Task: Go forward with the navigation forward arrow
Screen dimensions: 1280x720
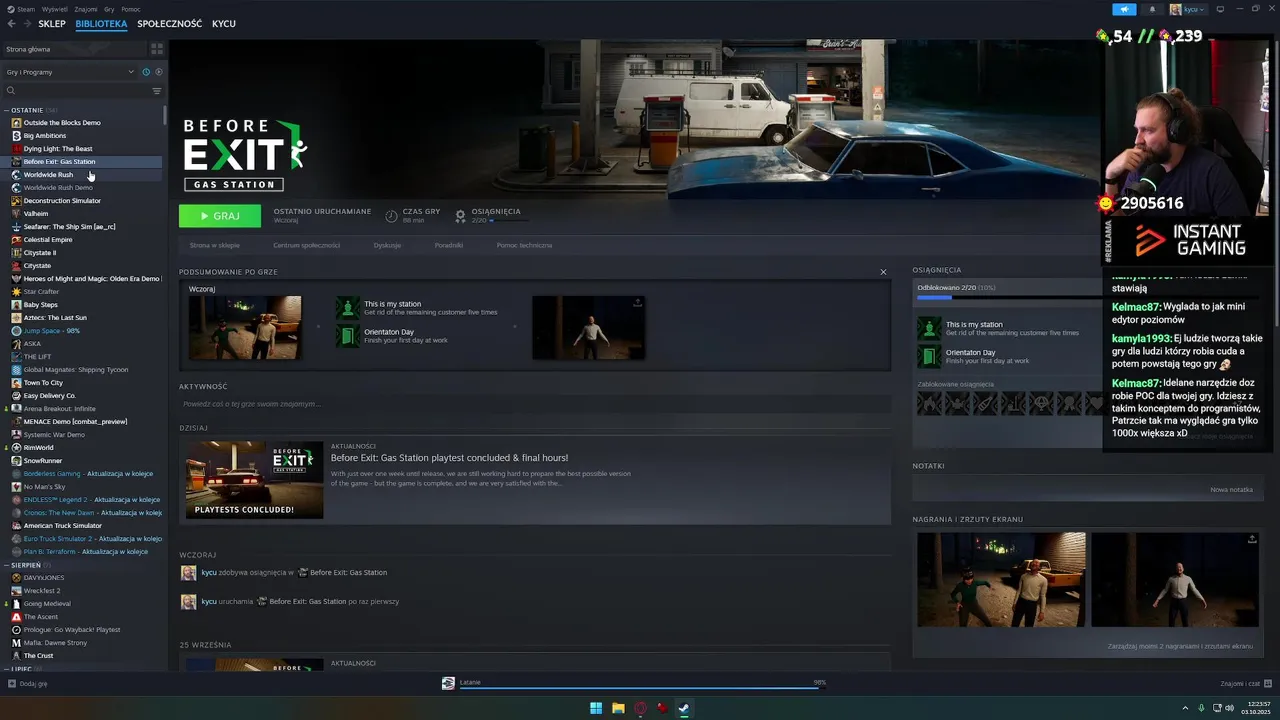Action: click(x=27, y=24)
